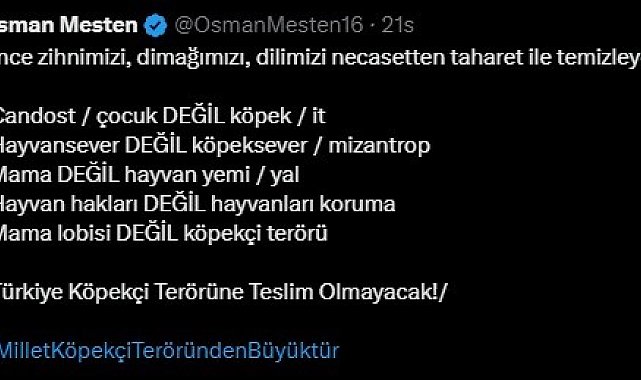Open Osman Mesten's profile via display name
This screenshot has width=641, height=380.
69,25
